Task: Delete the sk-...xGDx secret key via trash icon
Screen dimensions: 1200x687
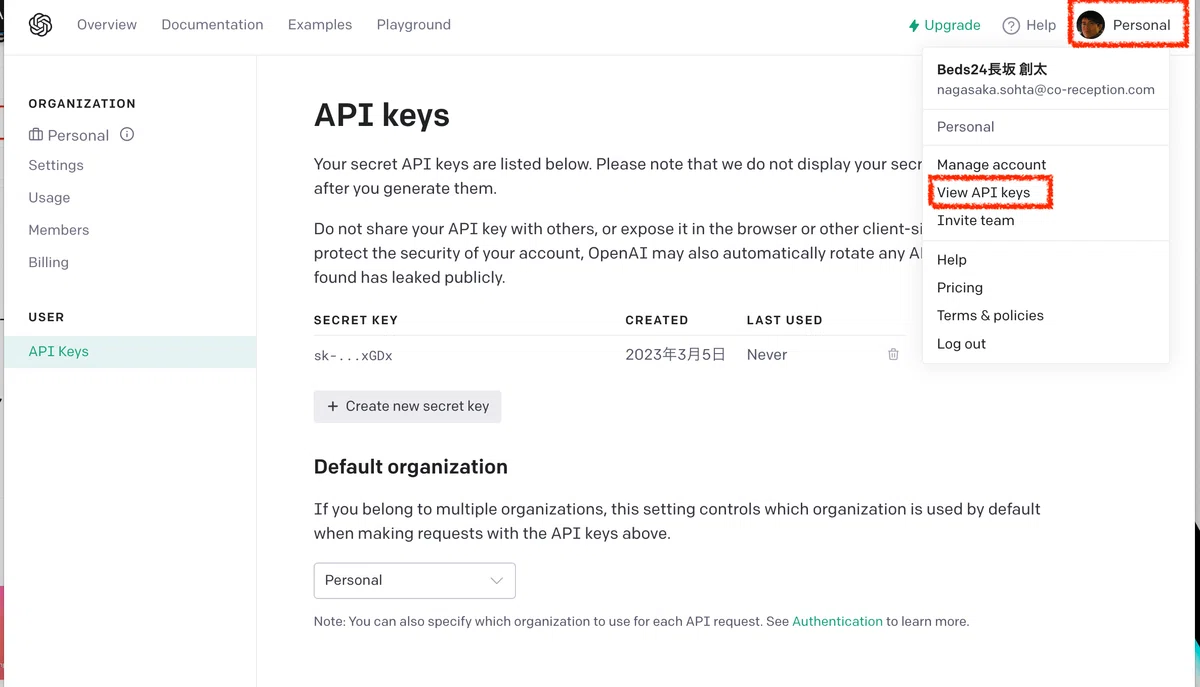Action: click(893, 354)
